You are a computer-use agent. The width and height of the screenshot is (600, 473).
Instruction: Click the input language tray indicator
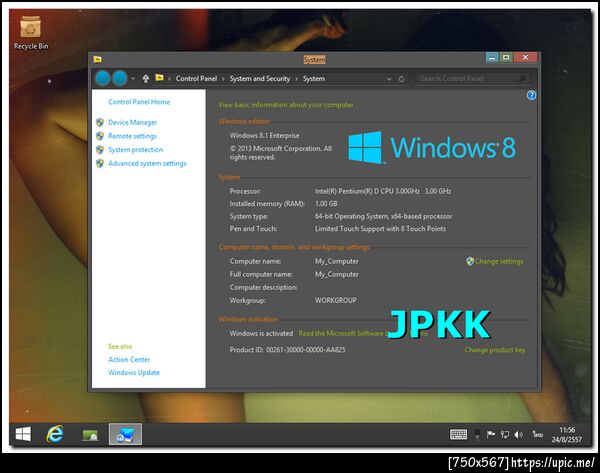(538, 434)
